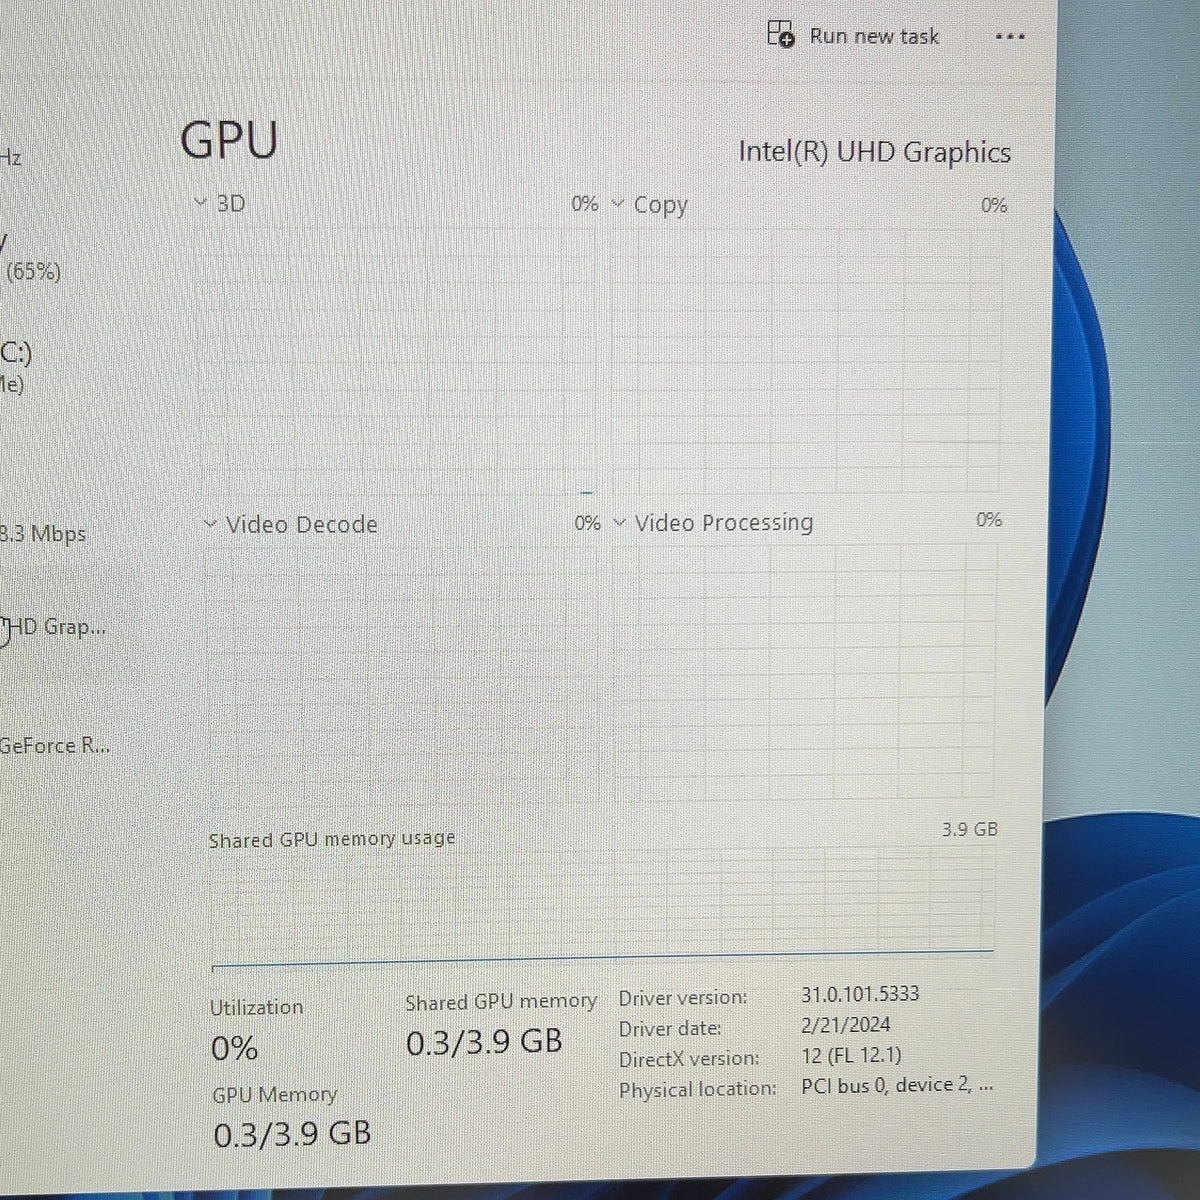This screenshot has height=1200, width=1200.
Task: Click the 0% value beside the 3D label
Action: click(x=585, y=204)
